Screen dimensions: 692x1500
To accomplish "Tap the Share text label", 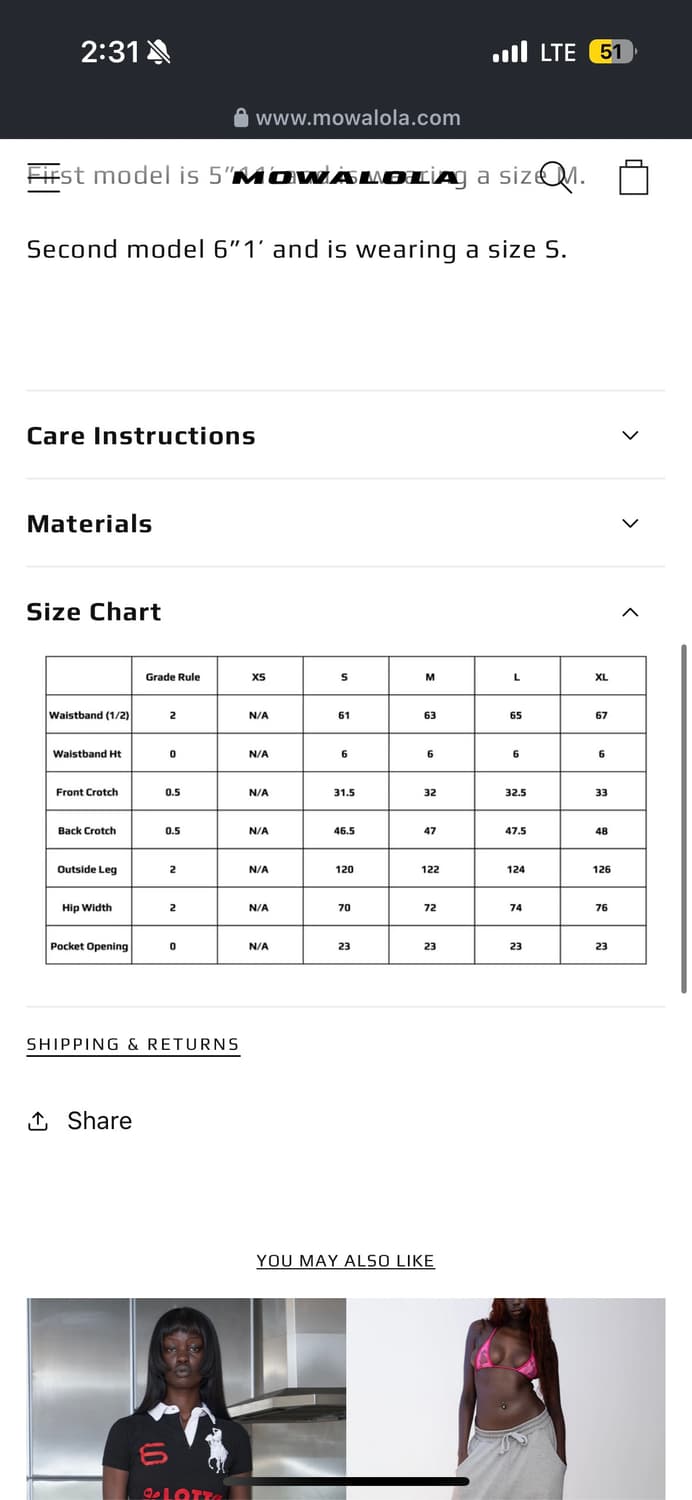I will (x=99, y=1121).
